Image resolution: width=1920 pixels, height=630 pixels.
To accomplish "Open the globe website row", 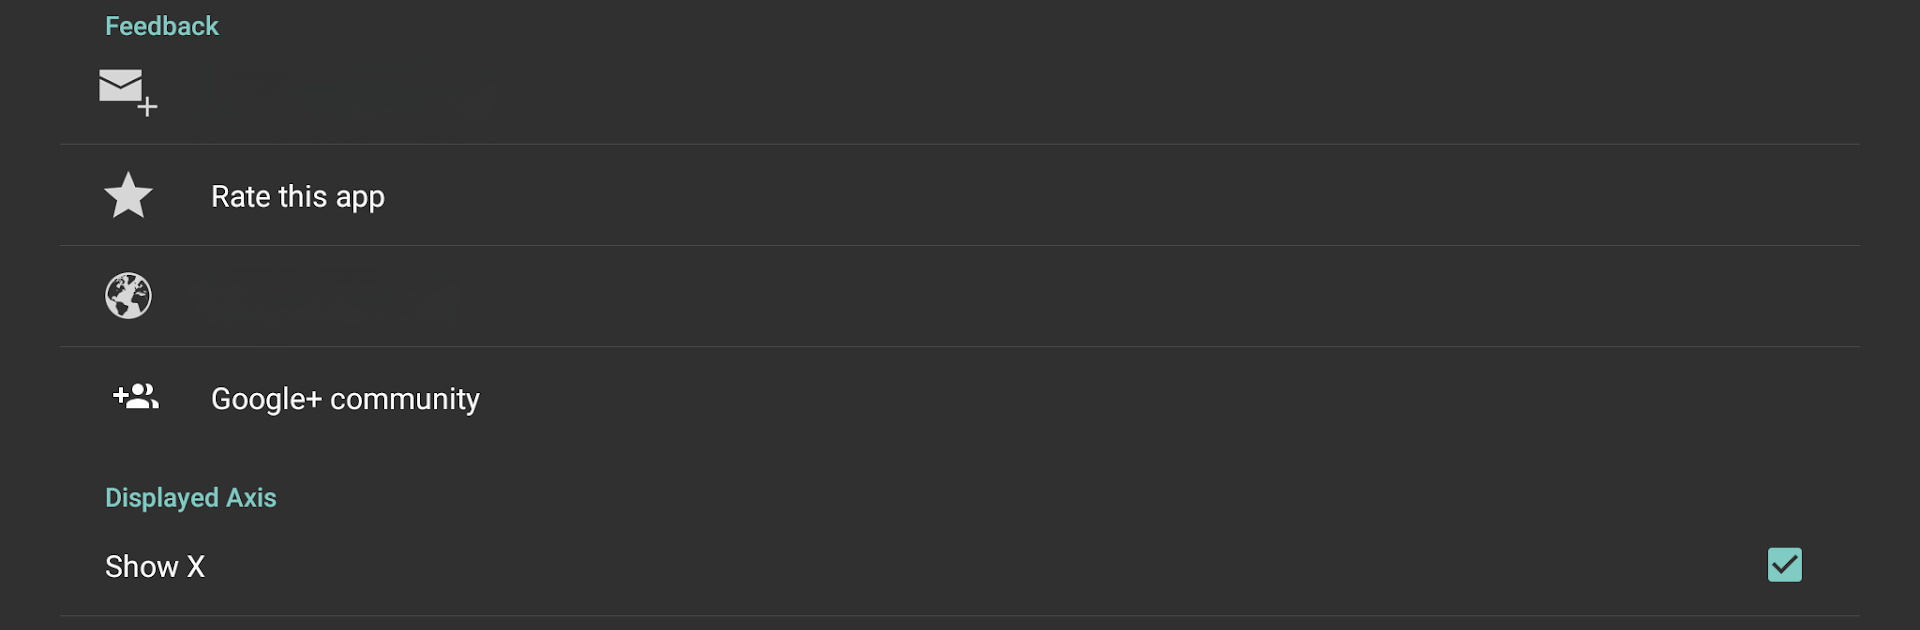I will coord(960,296).
